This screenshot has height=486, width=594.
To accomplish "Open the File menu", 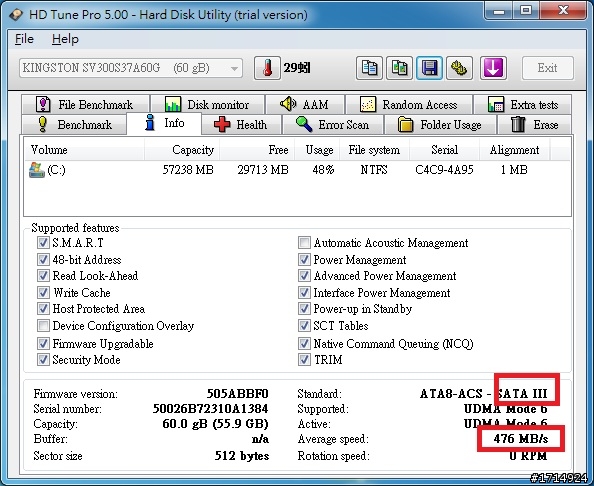I will [24, 39].
